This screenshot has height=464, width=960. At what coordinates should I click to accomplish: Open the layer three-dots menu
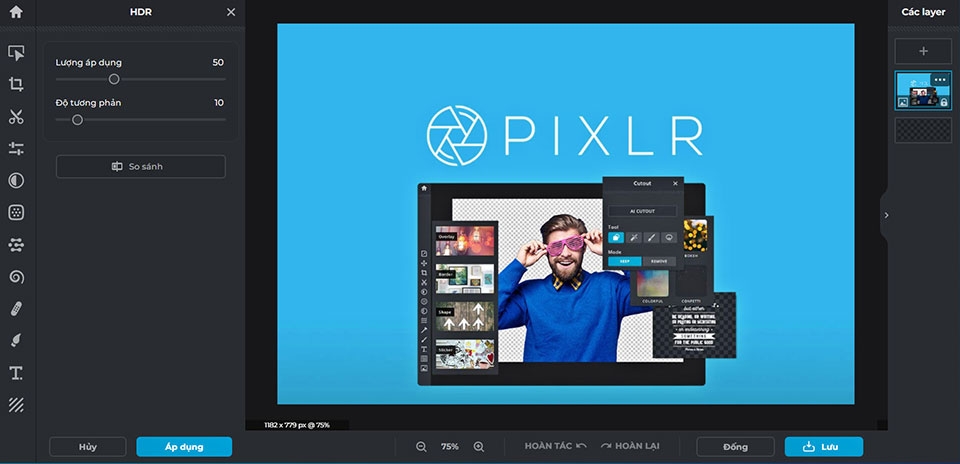point(940,80)
